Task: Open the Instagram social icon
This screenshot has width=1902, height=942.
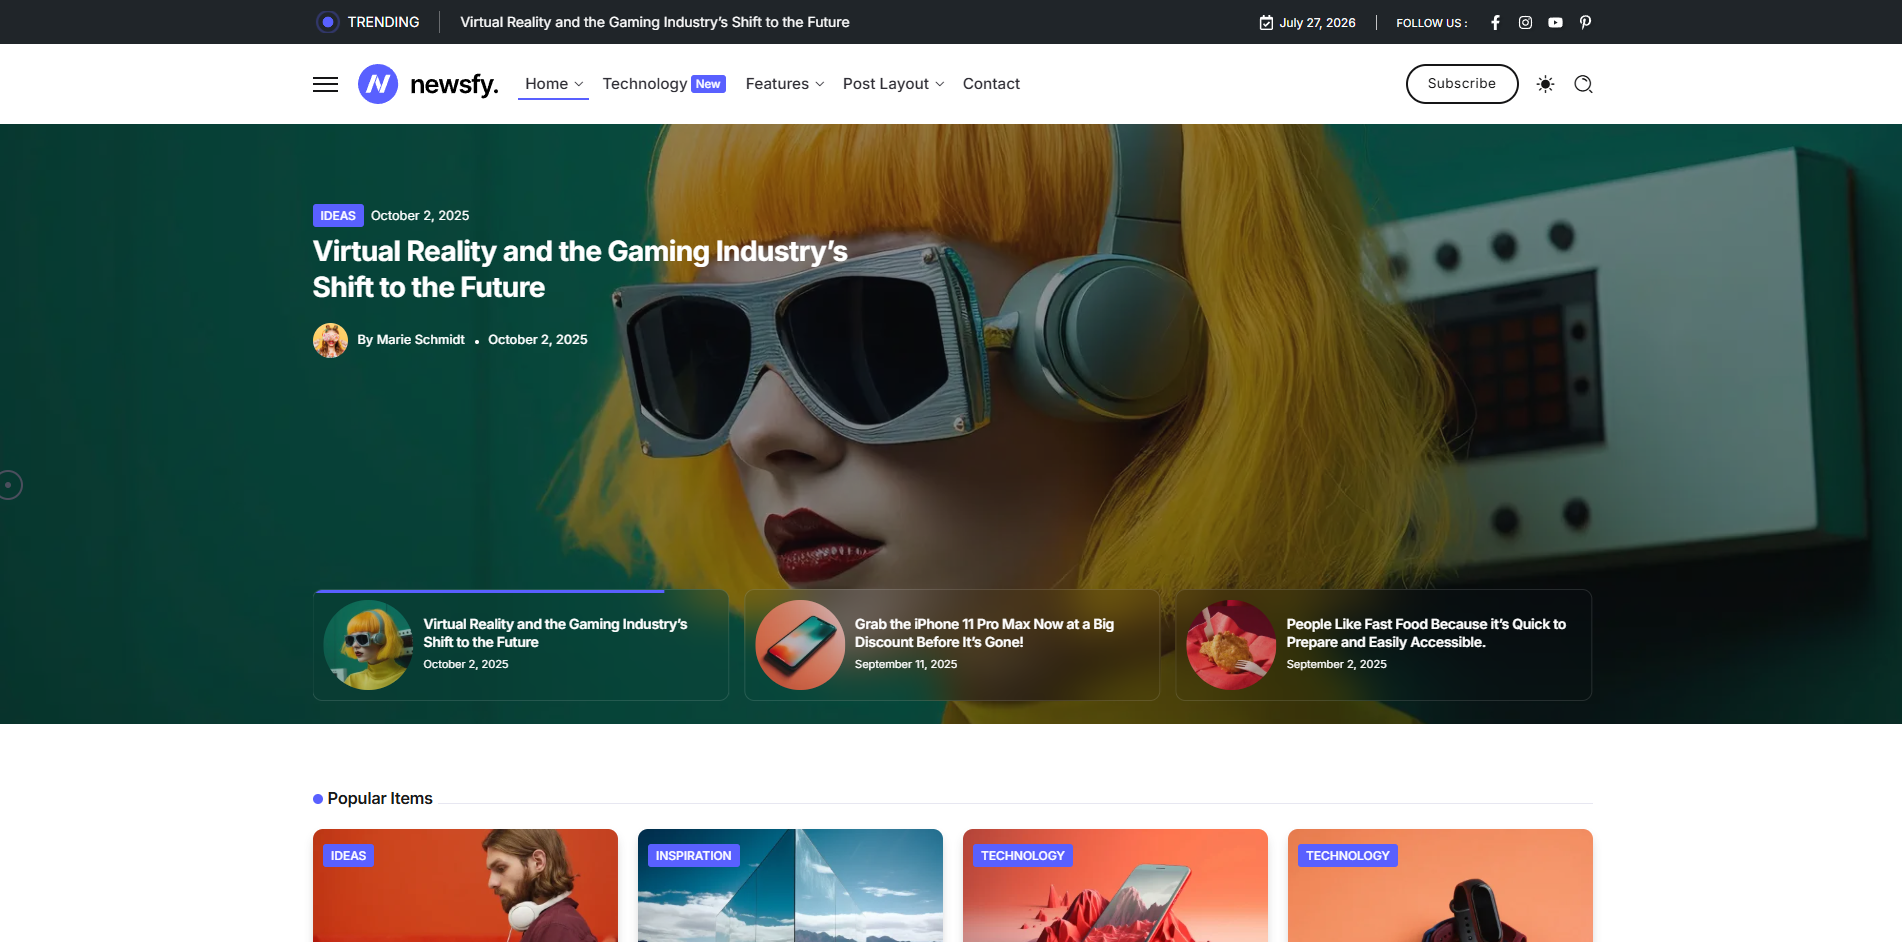Action: click(1525, 22)
